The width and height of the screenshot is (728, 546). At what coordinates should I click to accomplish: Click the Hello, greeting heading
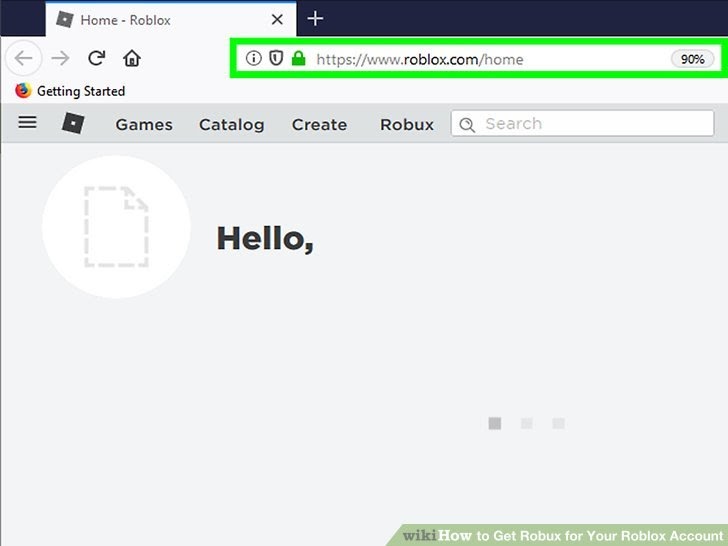[x=265, y=239]
